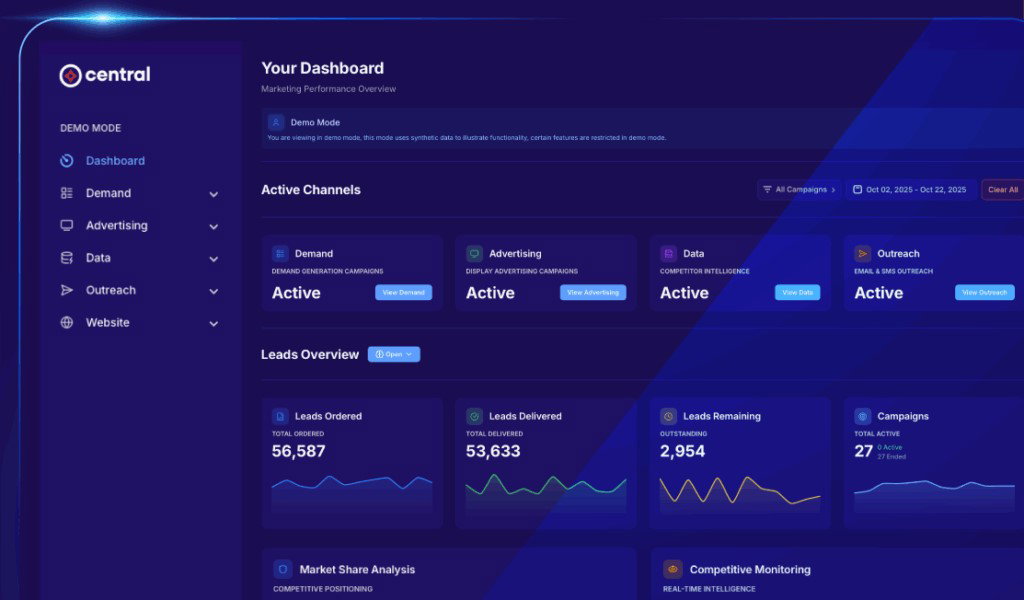Click the Central logo
The width and height of the screenshot is (1024, 600).
[103, 75]
